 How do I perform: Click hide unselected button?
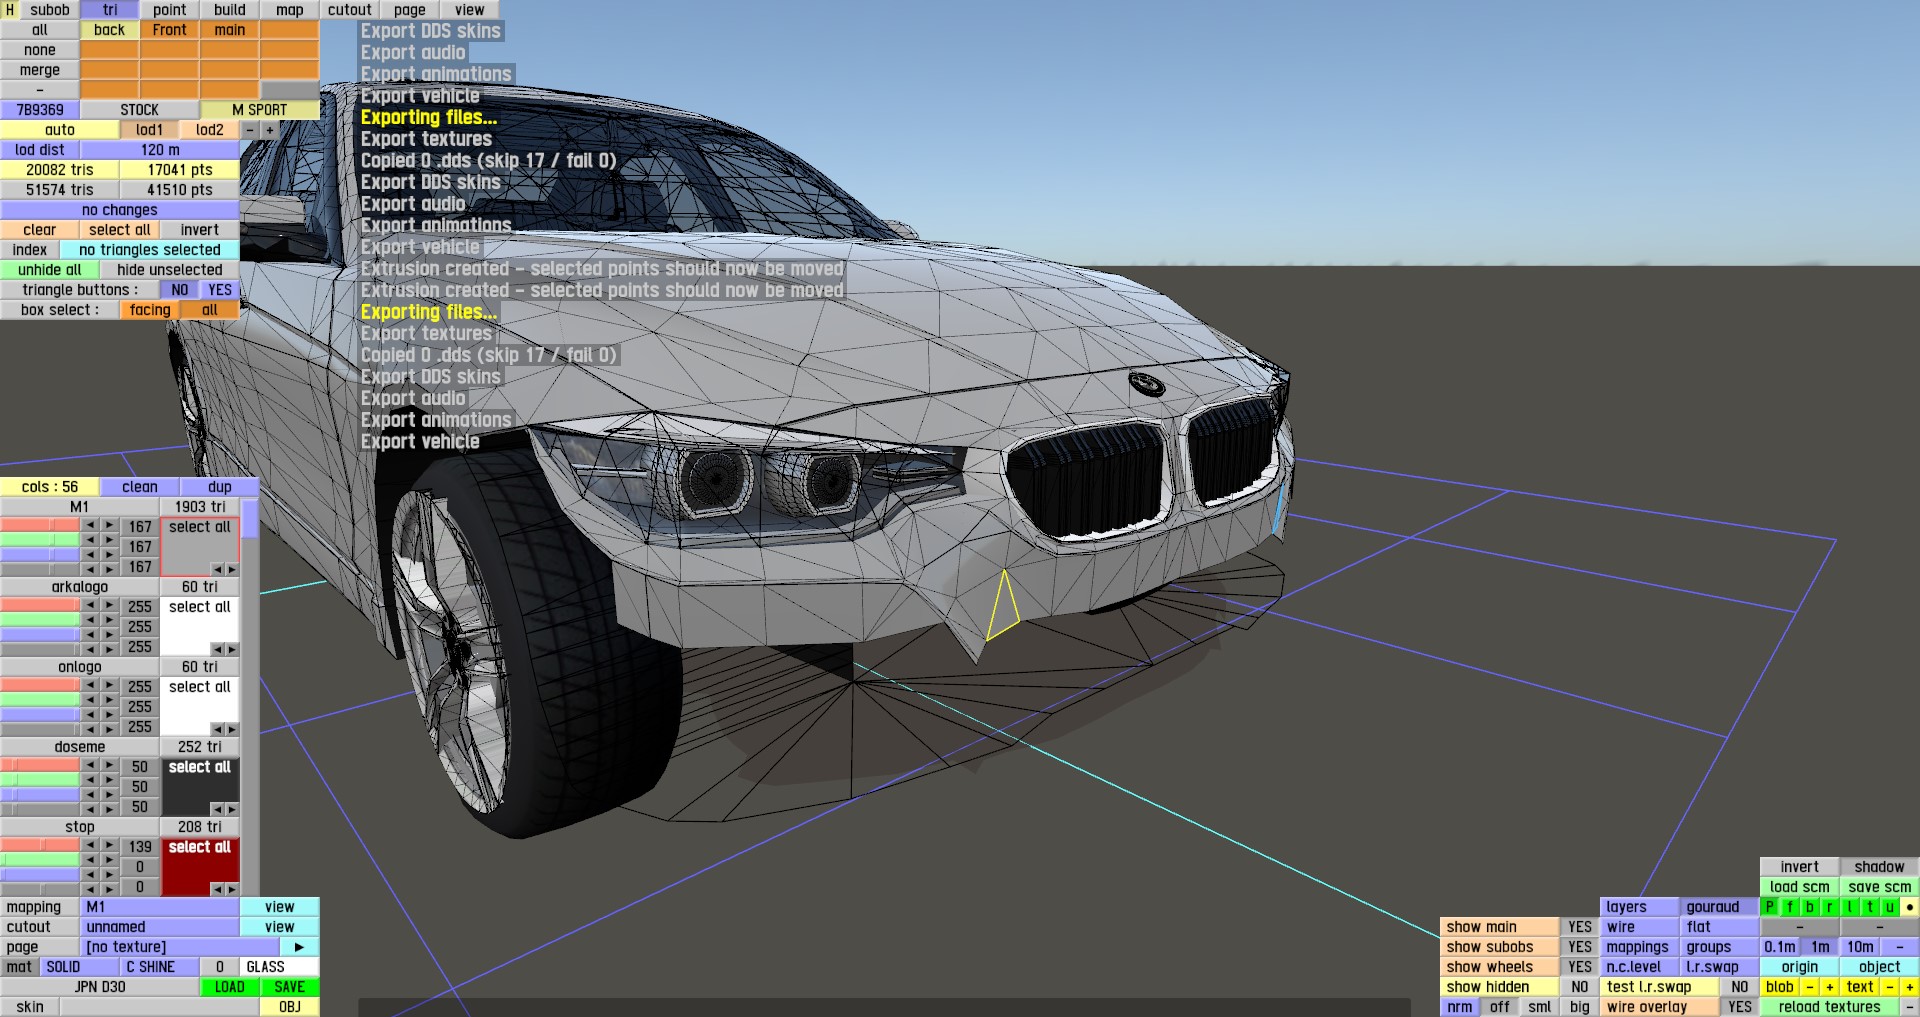click(x=170, y=270)
